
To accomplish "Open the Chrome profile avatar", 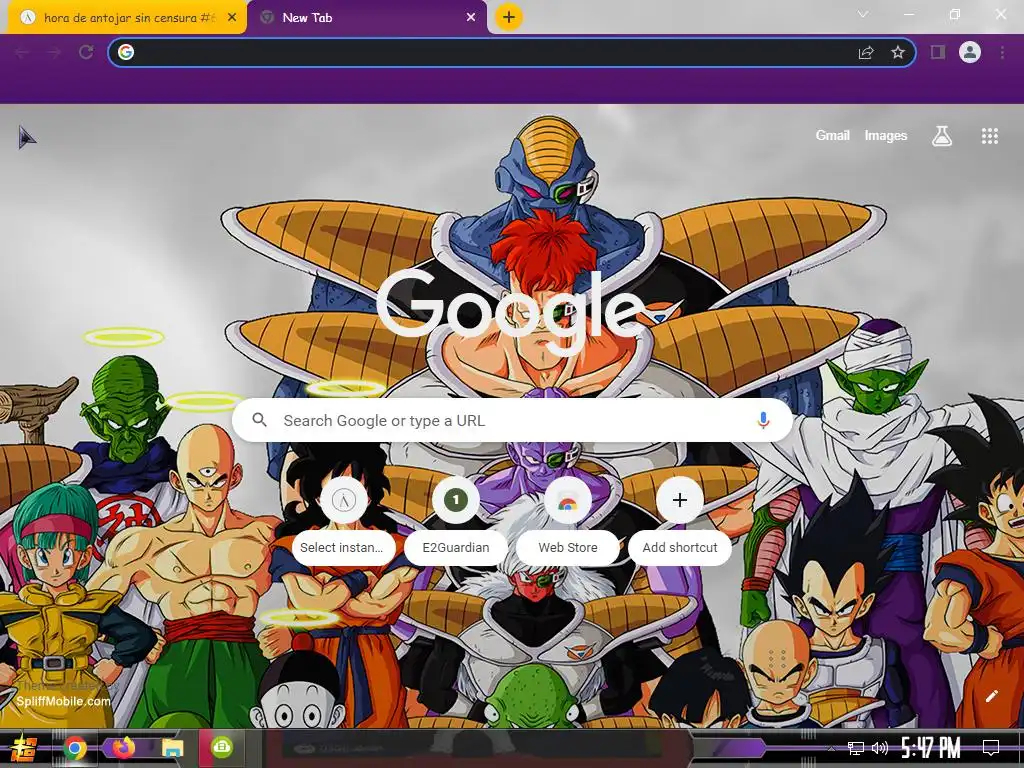I will [970, 52].
